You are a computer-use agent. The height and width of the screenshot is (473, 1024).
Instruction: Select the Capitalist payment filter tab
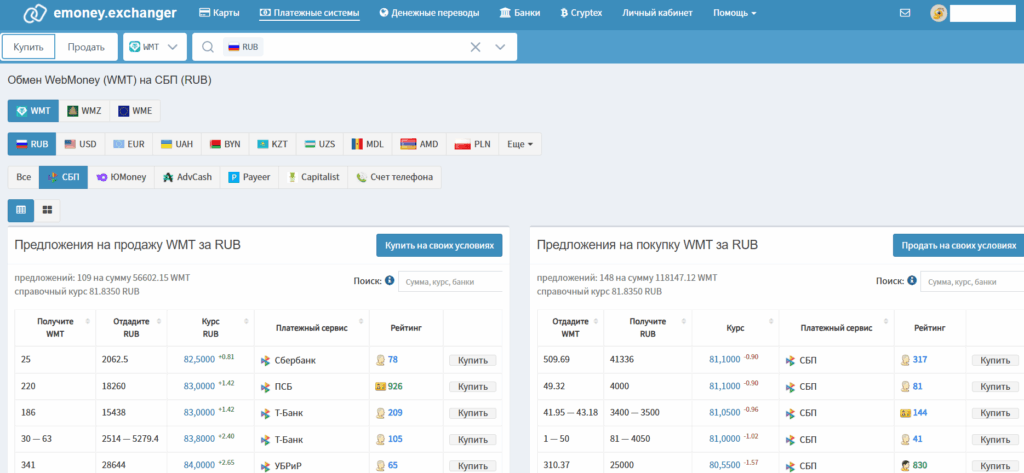(313, 177)
